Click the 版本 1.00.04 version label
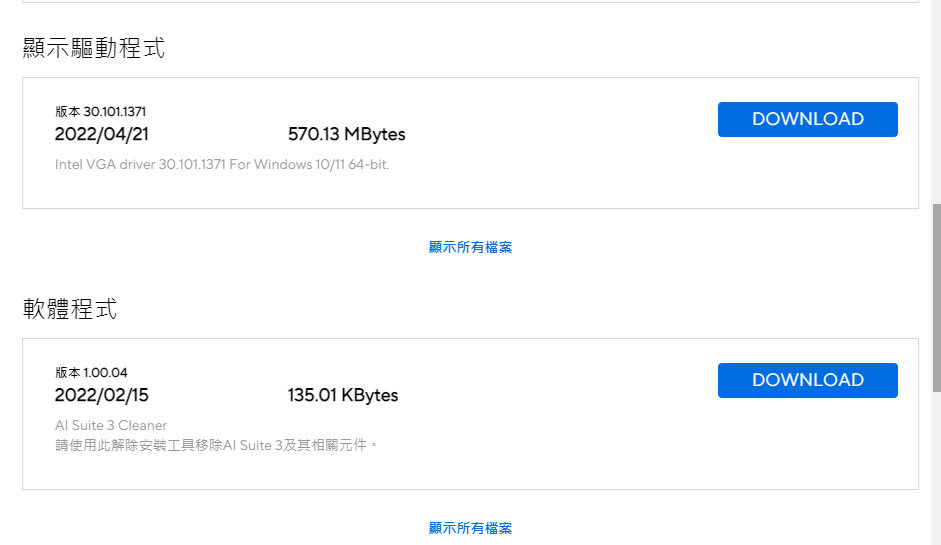 [91, 373]
